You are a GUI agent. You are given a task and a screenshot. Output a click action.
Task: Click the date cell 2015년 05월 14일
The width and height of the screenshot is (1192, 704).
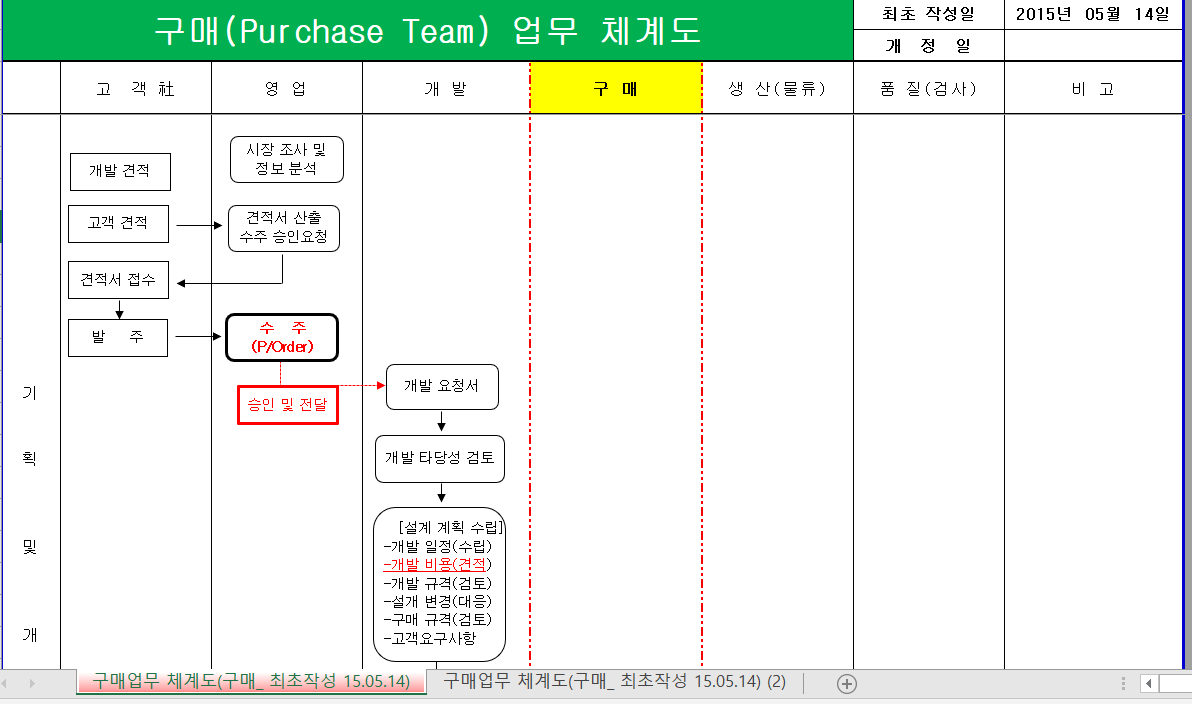tap(1093, 14)
